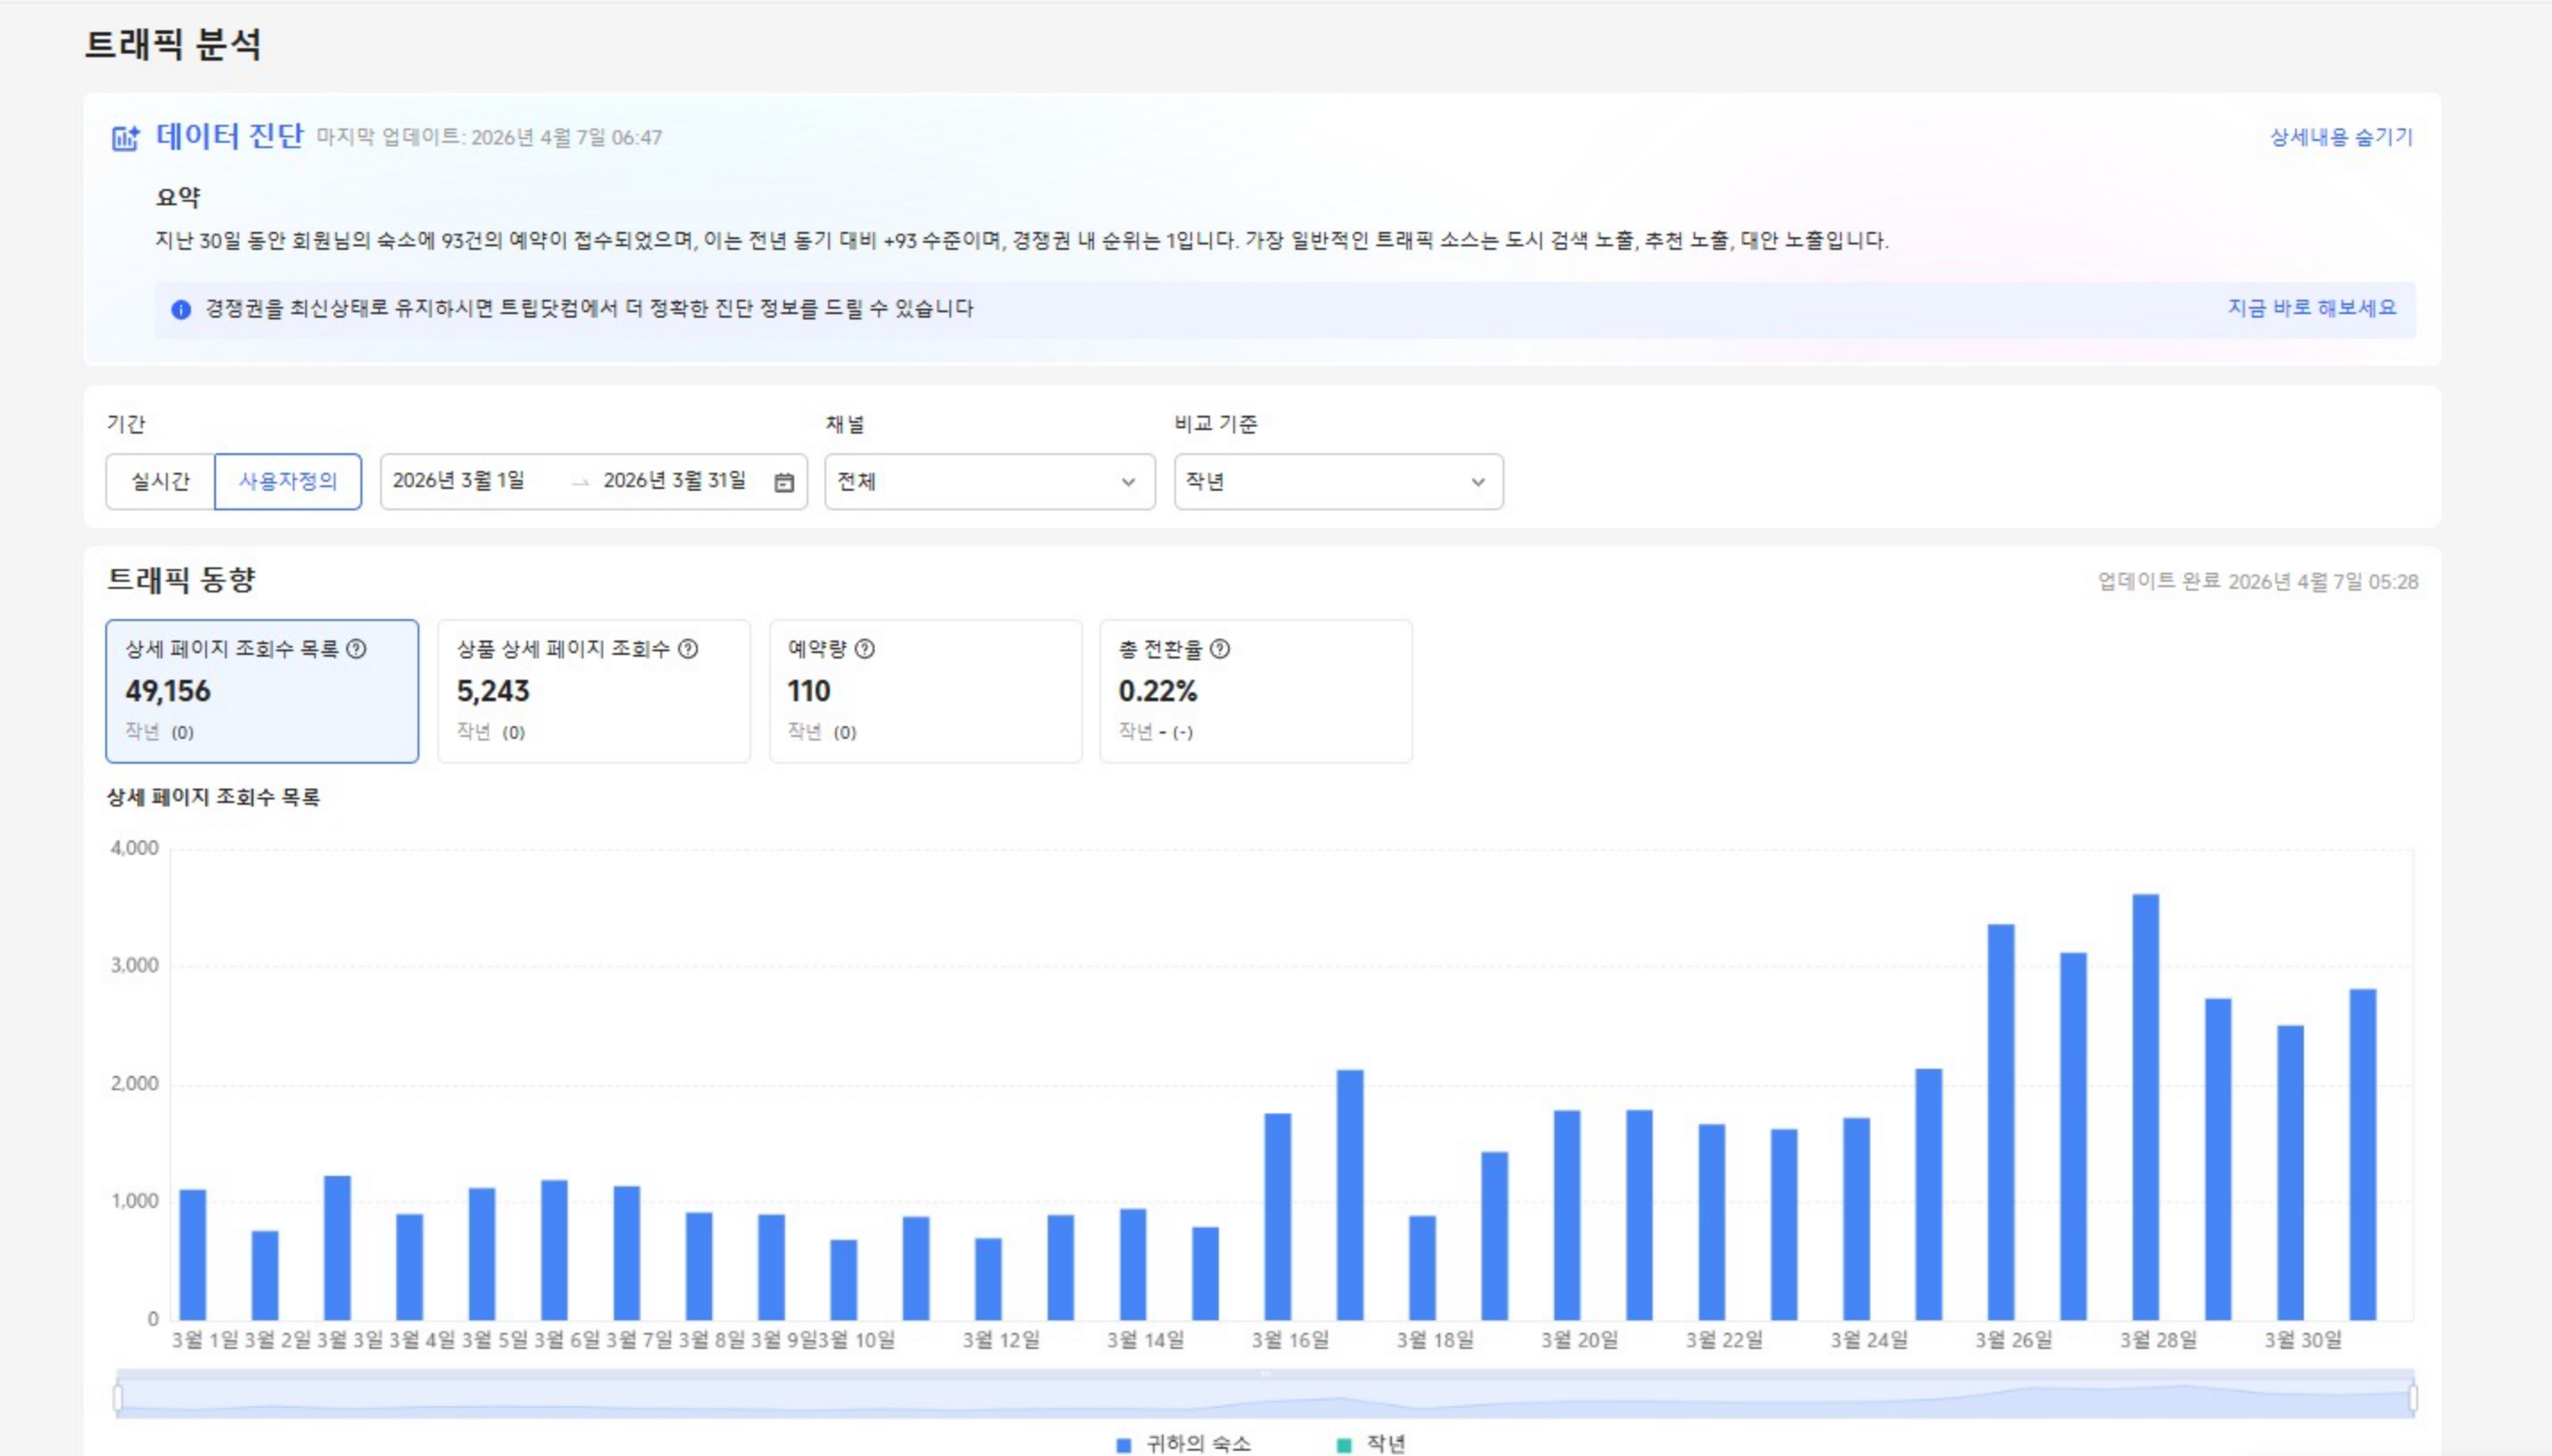The image size is (2552, 1456).
Task: Click help icon next to 예약량
Action: click(x=865, y=649)
